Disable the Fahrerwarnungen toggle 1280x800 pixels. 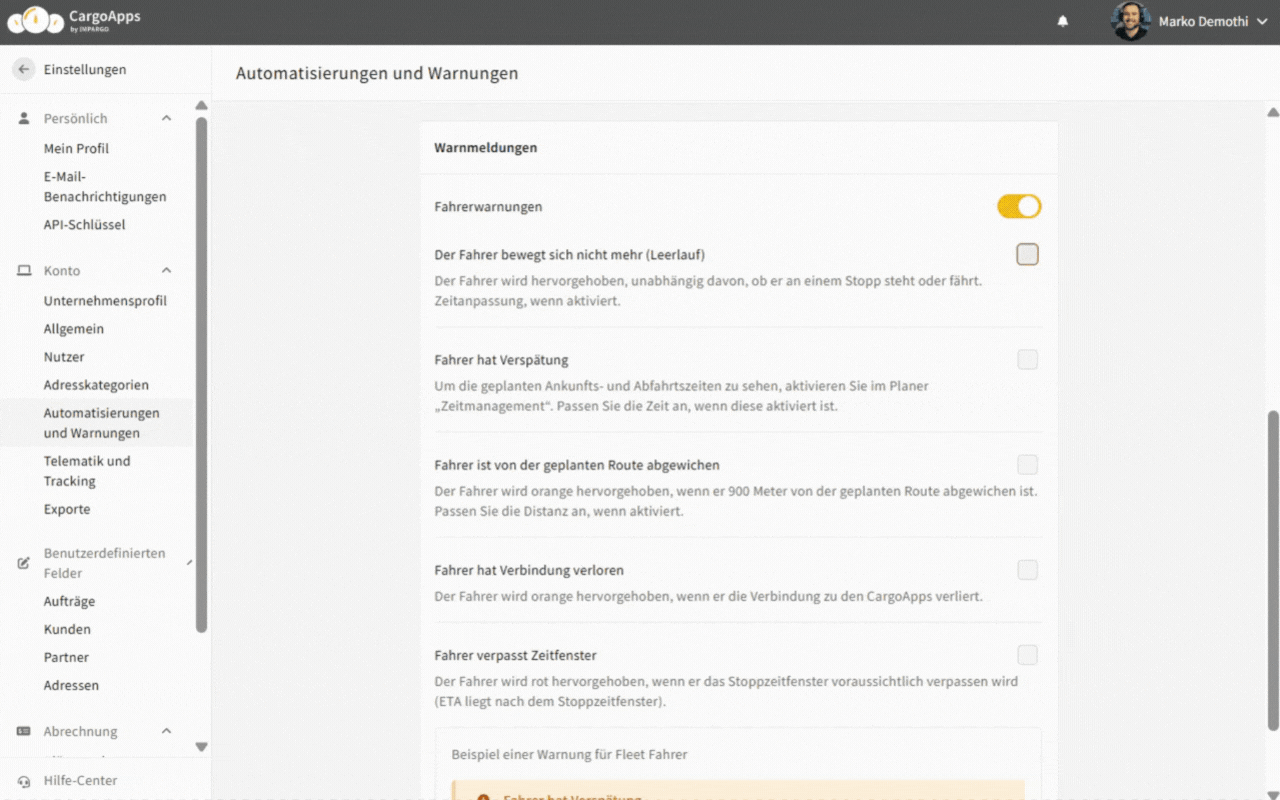1018,206
